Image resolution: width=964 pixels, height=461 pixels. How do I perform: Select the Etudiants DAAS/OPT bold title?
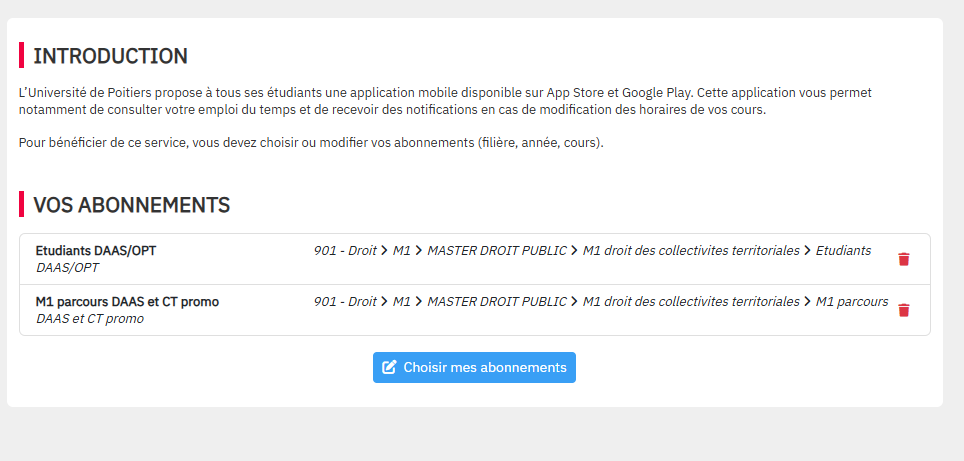pos(96,251)
